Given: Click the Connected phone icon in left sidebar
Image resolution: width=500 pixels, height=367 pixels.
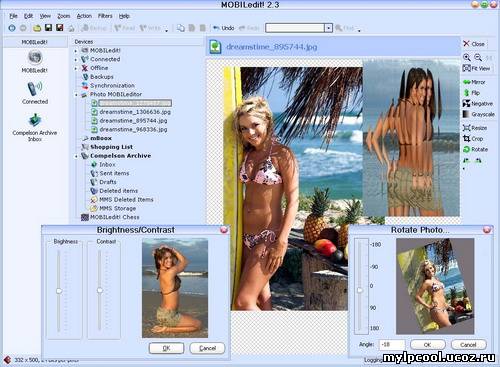Looking at the screenshot, I should (35, 89).
